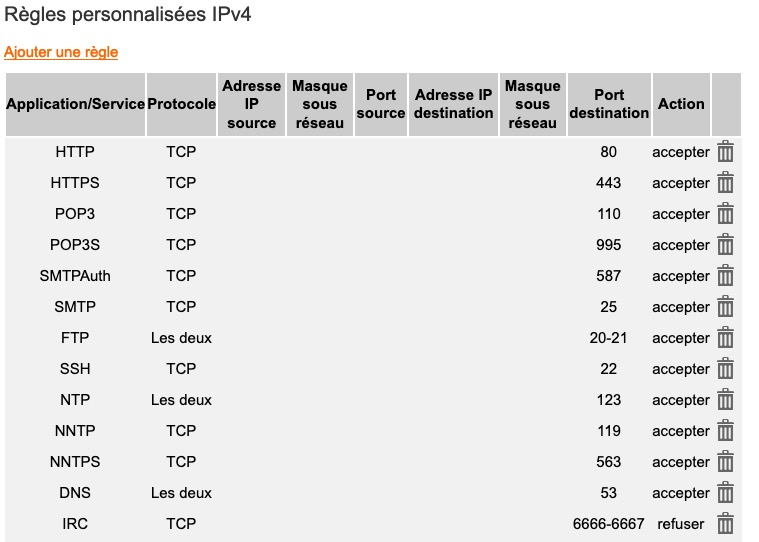Viewport: 759px width, 542px height.
Task: Select the IRC port range 6666-6667 cell
Action: [x=608, y=524]
